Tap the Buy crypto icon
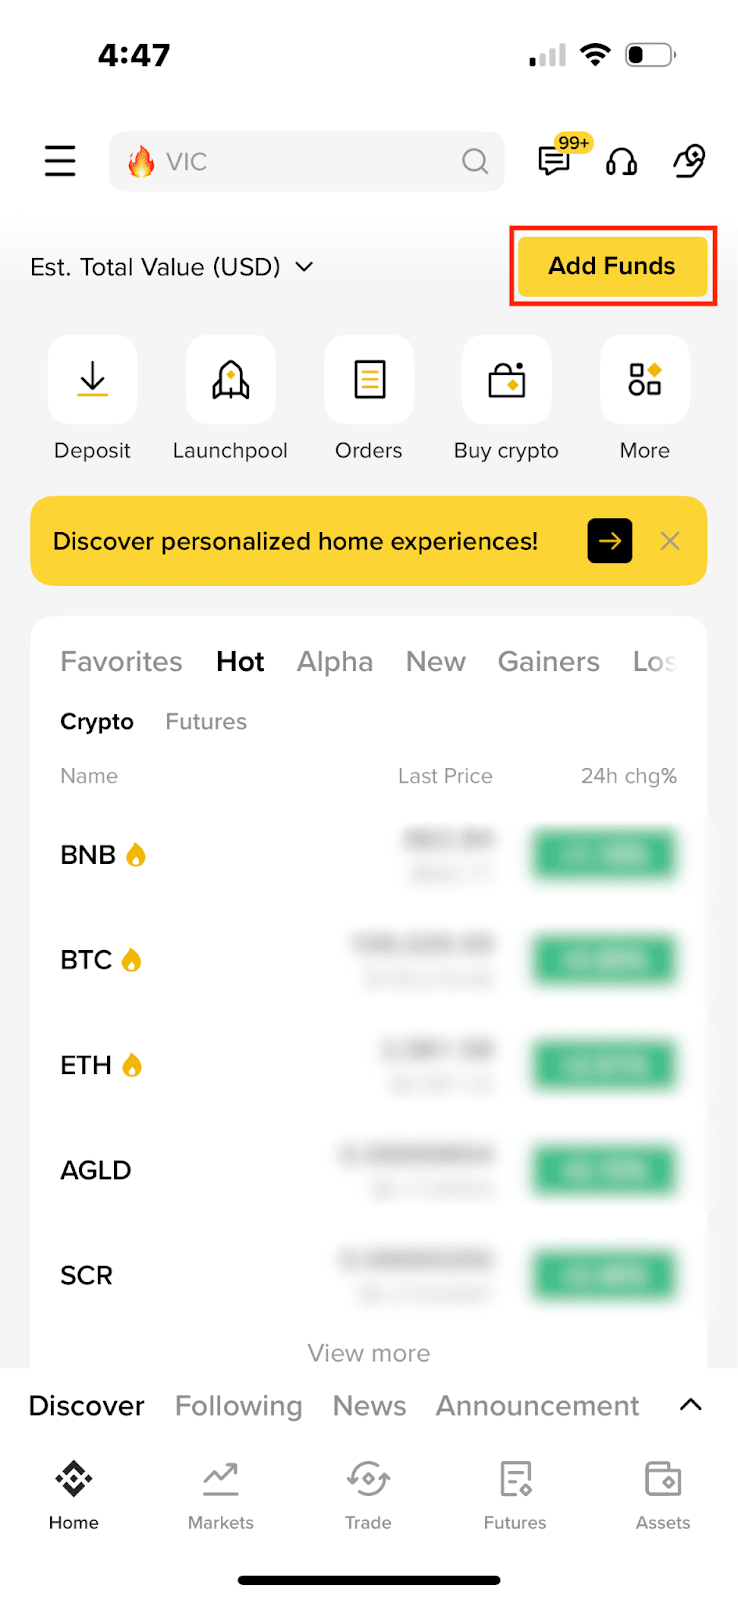The height and width of the screenshot is (1600, 738). click(x=506, y=380)
